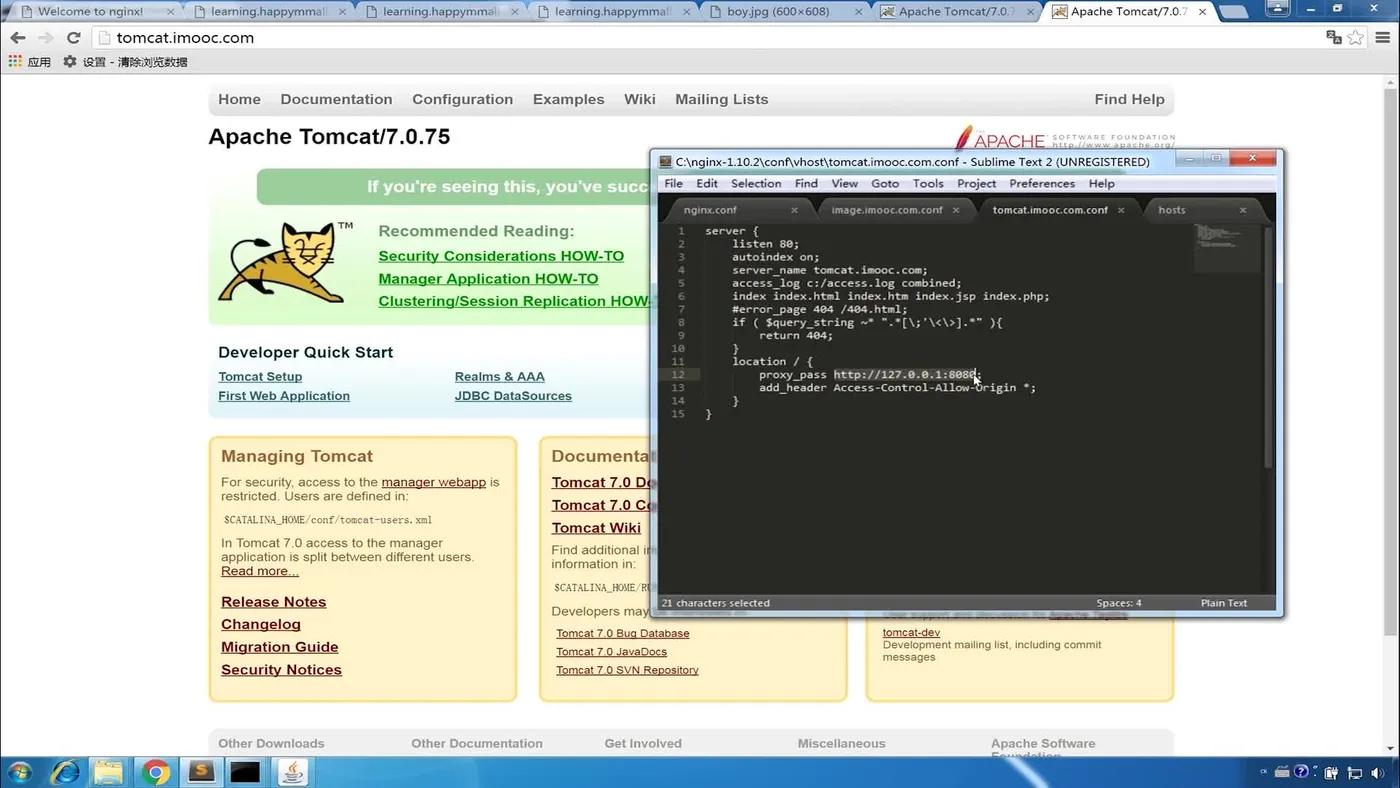Open the File menu in Sublime Text
1400x788 pixels.
(x=674, y=184)
